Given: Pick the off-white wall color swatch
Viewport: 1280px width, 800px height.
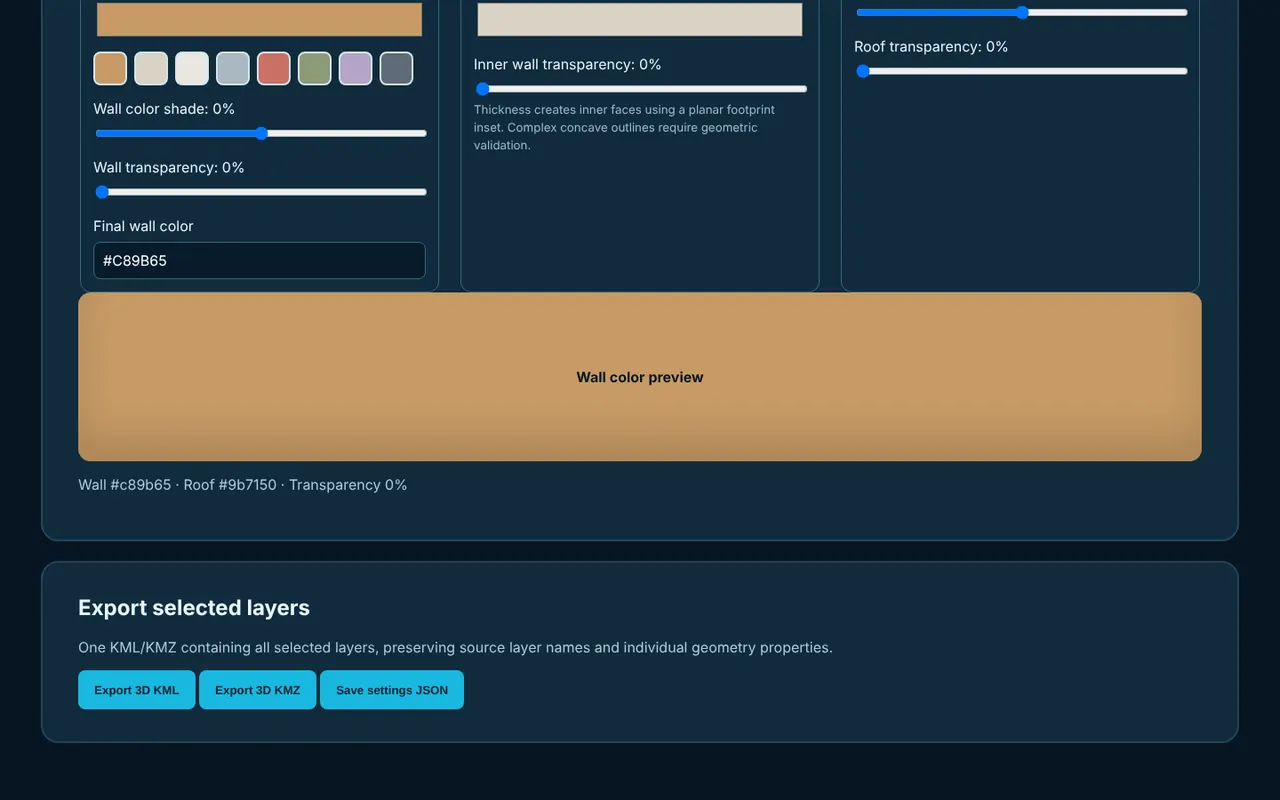Looking at the screenshot, I should click(x=192, y=69).
